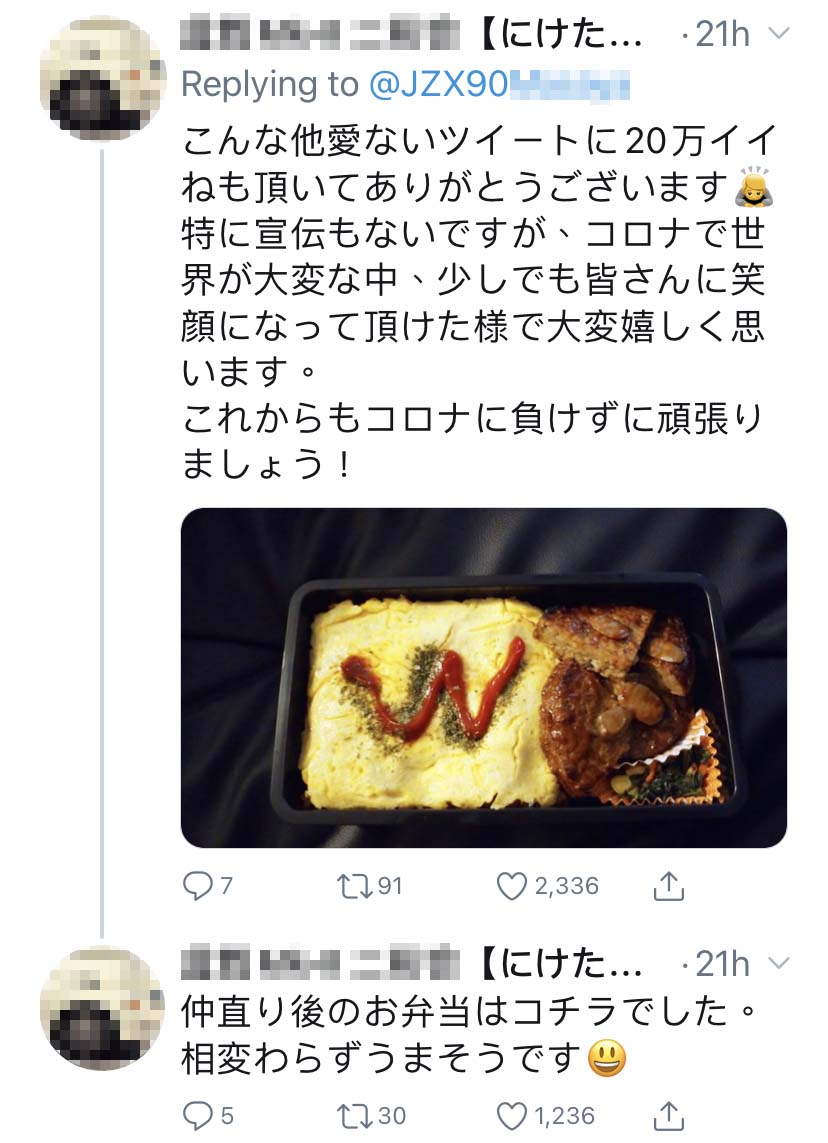828x1143 pixels.
Task: Open the tweet text about コロナに負けずに頑張りましょう
Action: tap(474, 441)
